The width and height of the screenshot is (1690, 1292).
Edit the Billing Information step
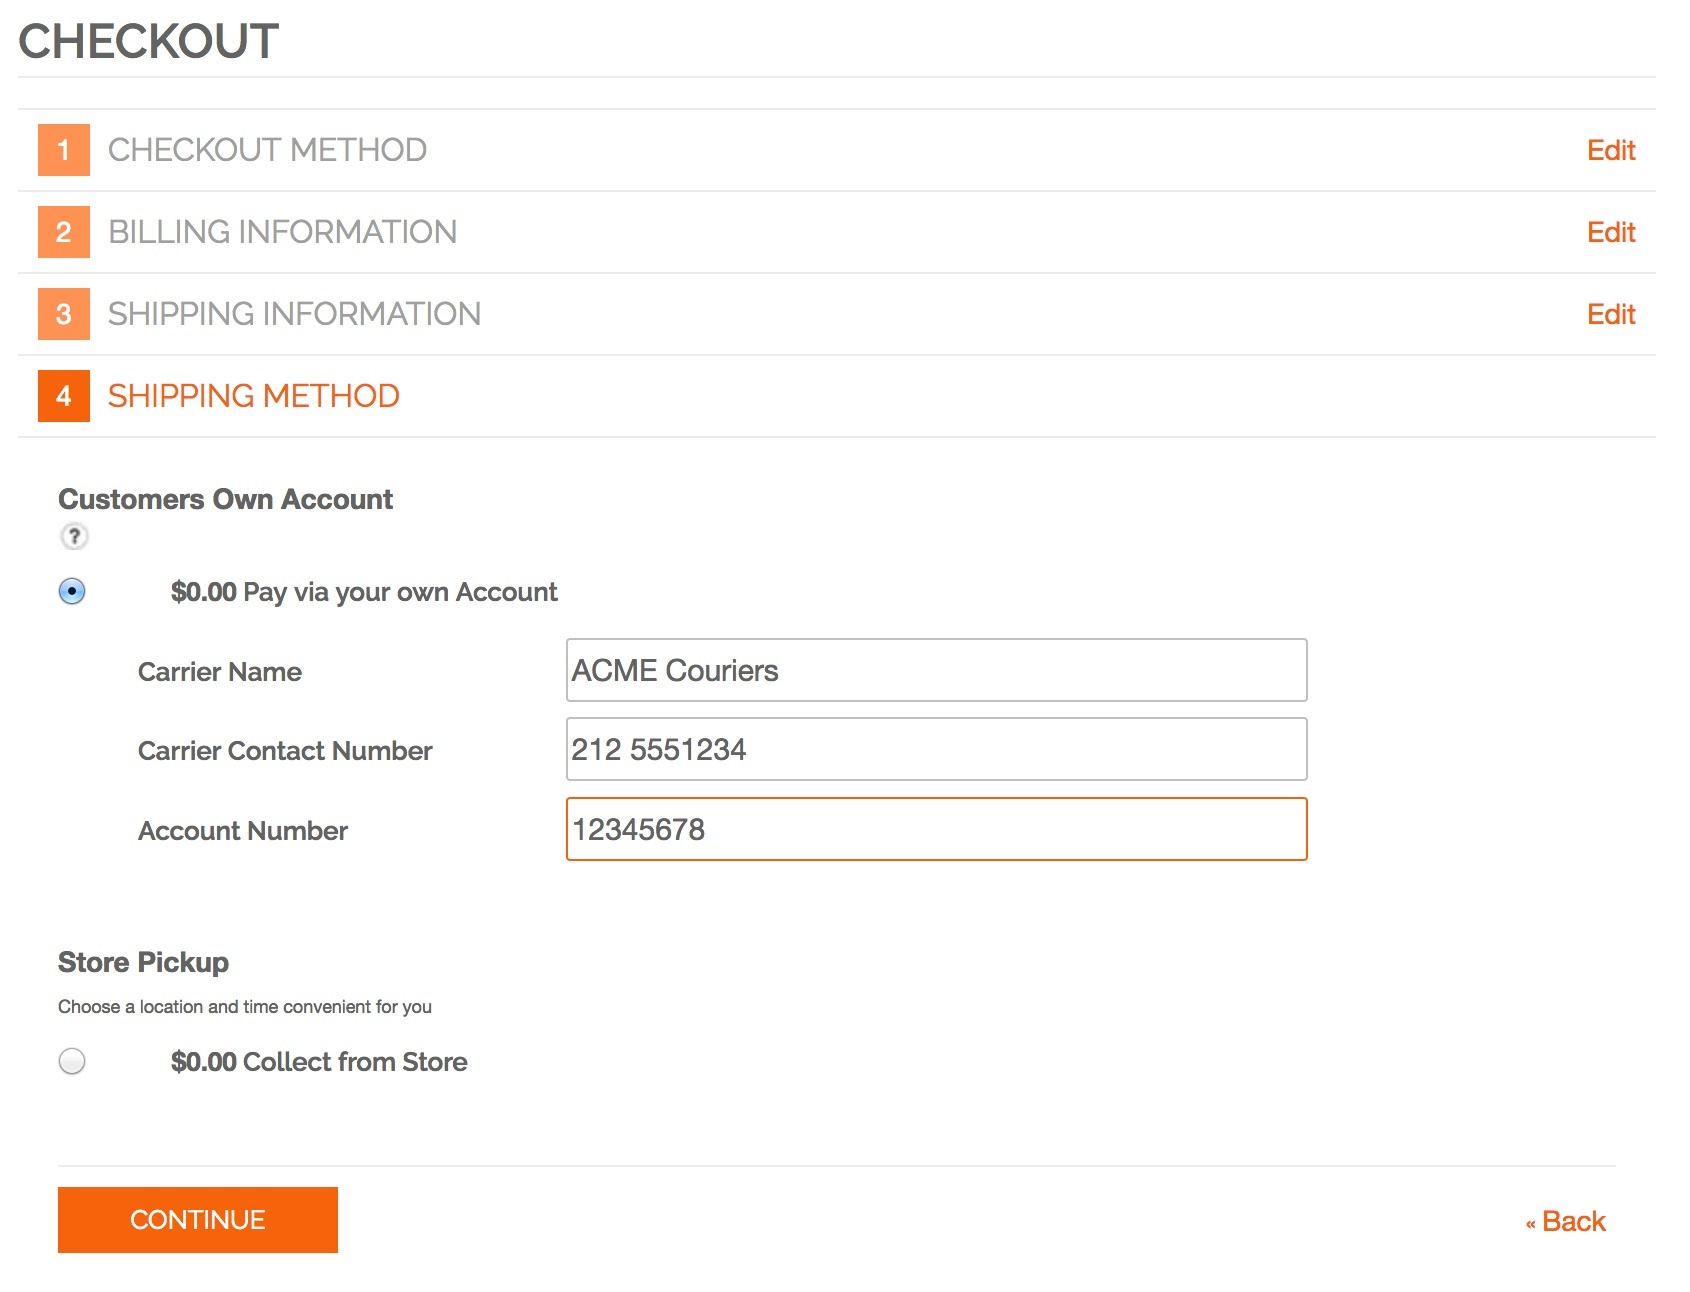(1610, 232)
